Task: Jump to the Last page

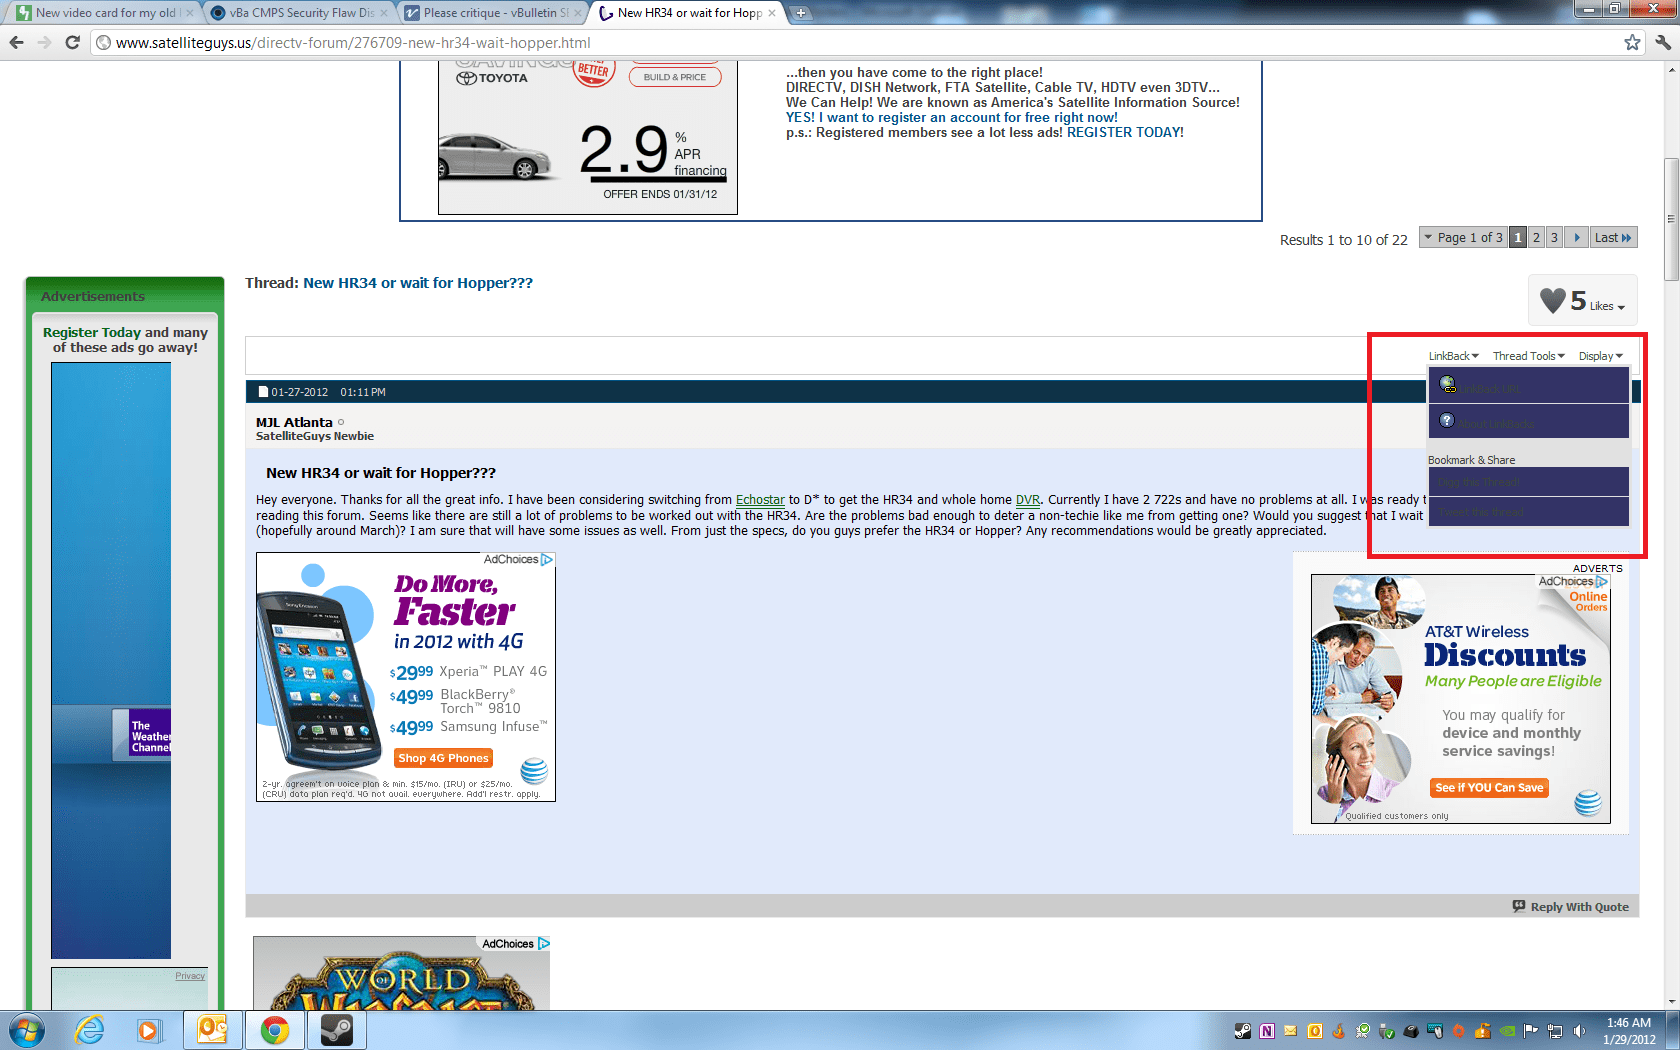Action: 1612,237
